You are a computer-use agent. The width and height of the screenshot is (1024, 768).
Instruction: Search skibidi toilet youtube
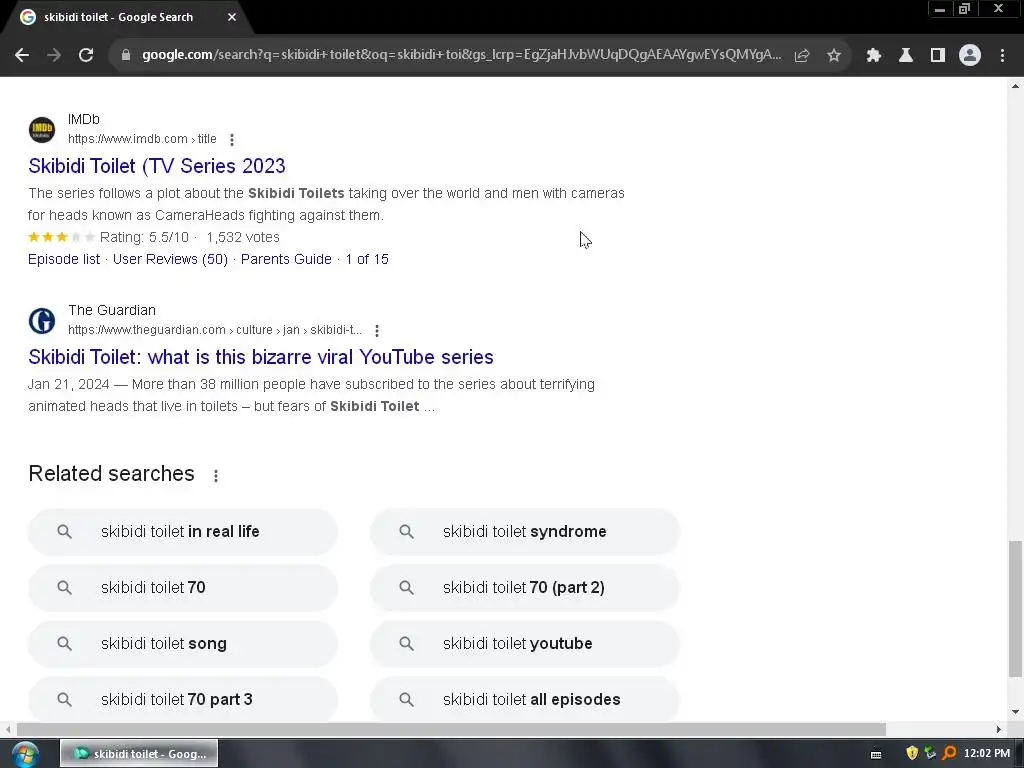[x=525, y=644]
